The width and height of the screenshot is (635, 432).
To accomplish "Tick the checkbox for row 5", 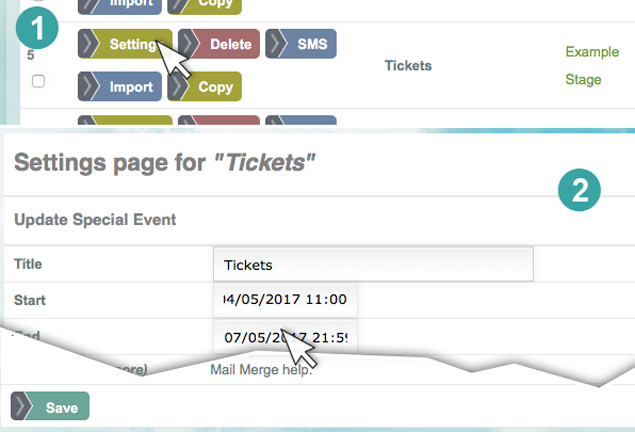I will pos(39,82).
